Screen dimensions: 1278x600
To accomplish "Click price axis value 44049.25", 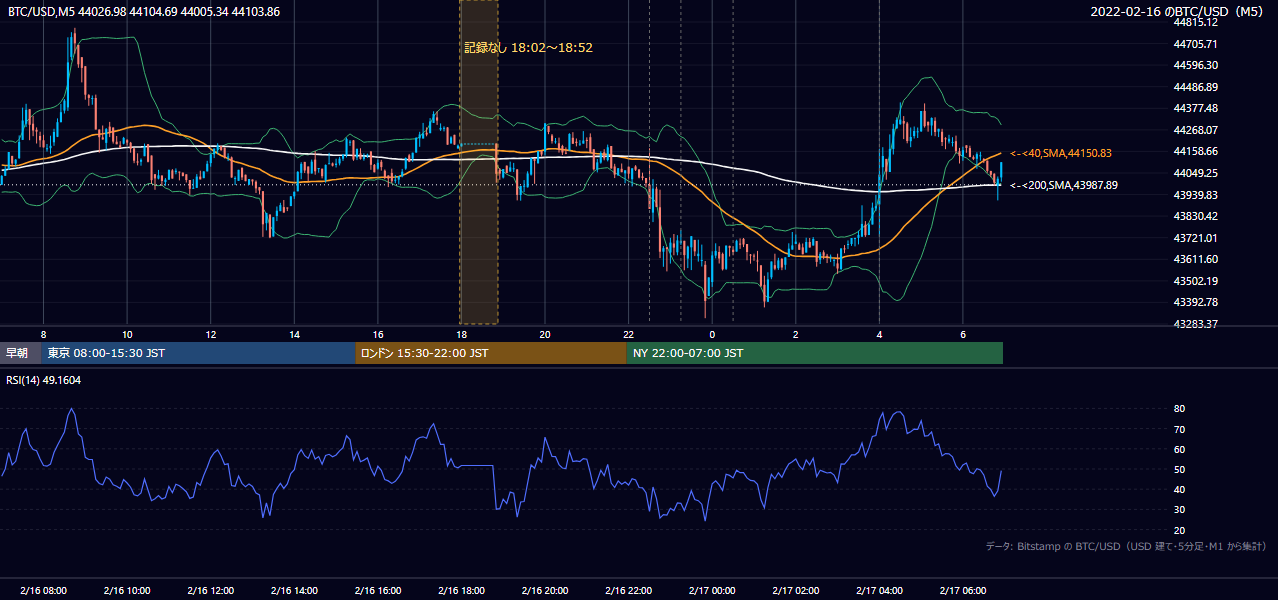I will coord(1196,173).
